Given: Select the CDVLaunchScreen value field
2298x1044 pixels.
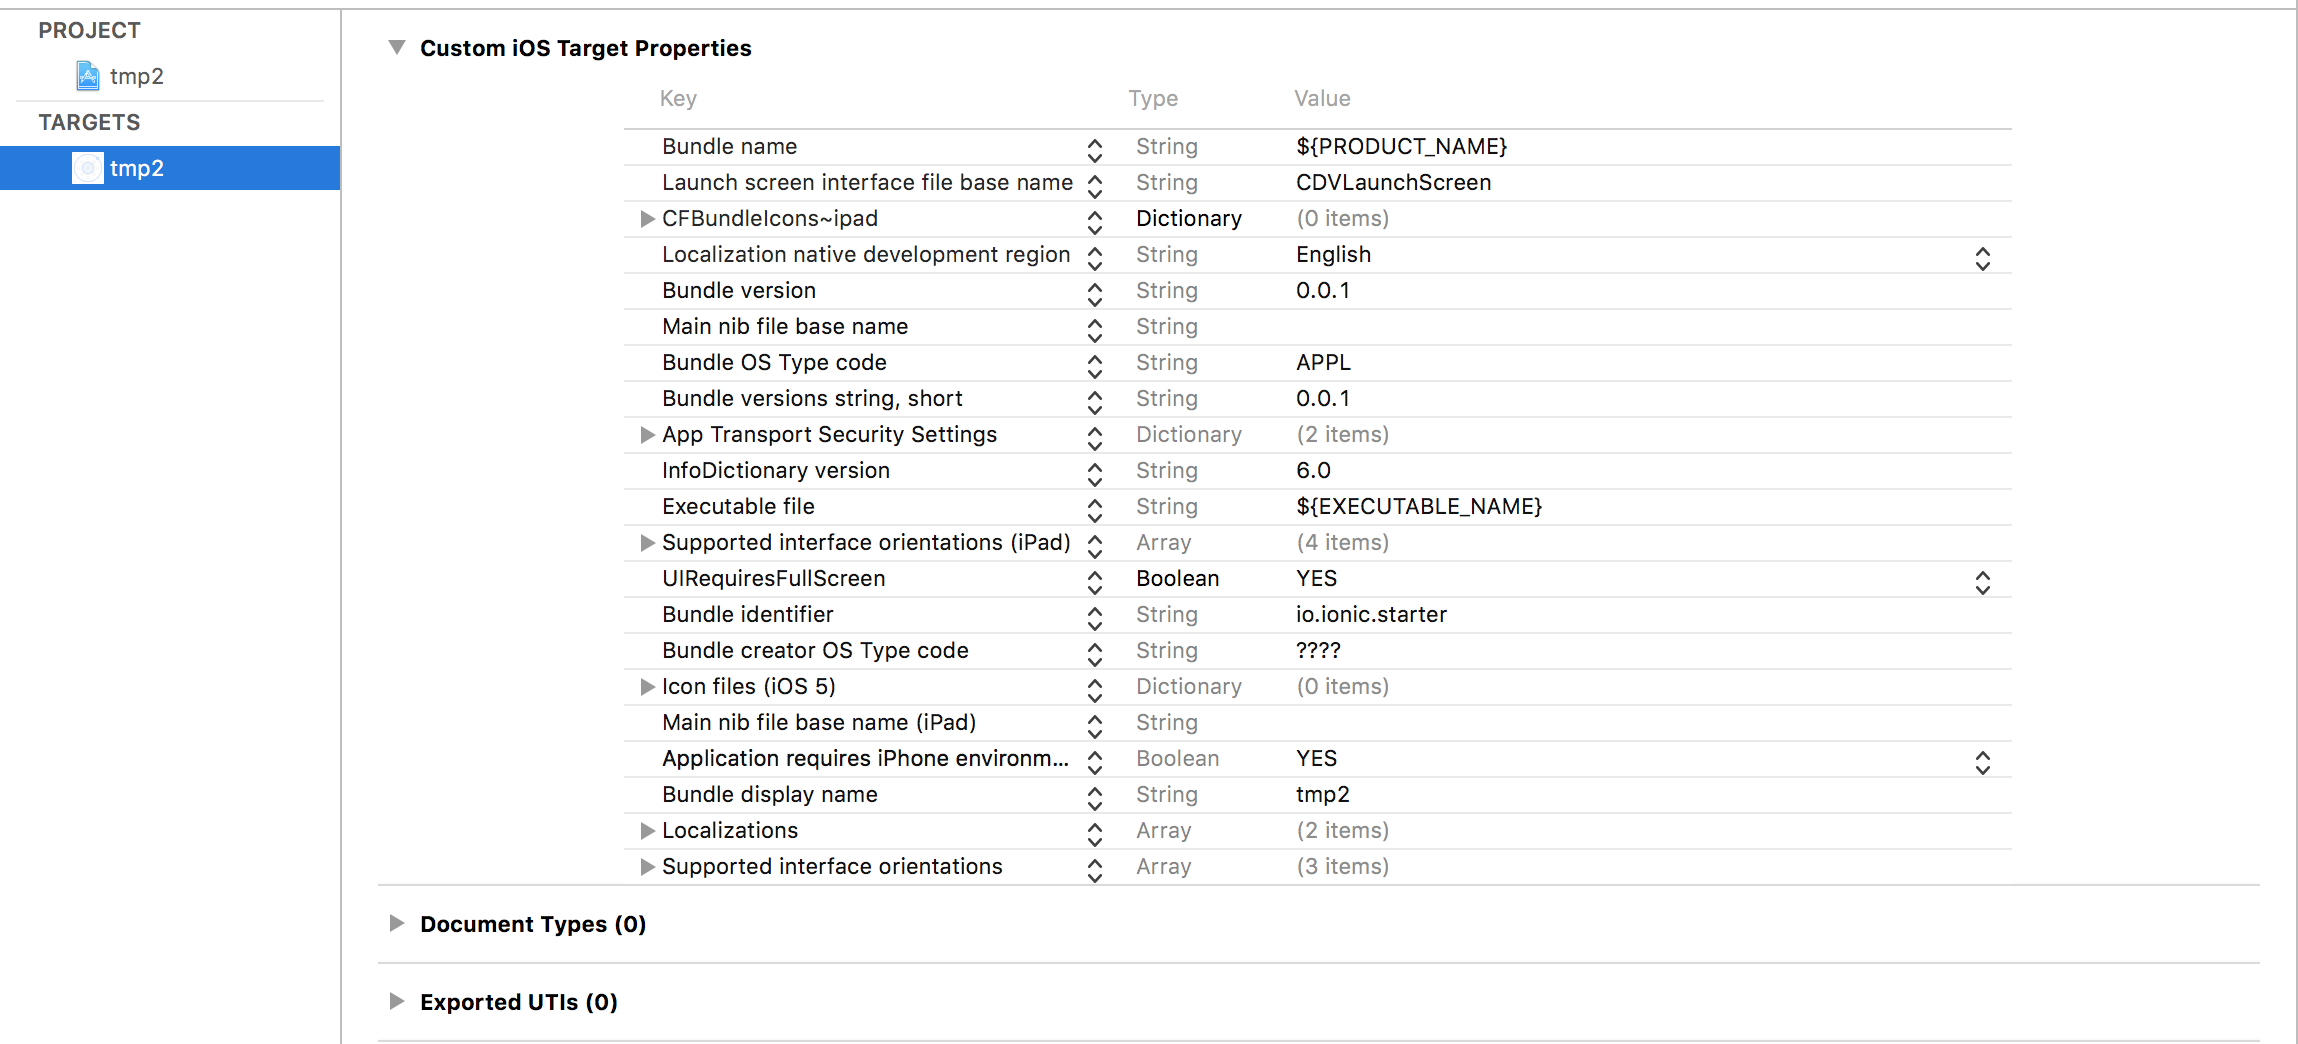Looking at the screenshot, I should click(x=1393, y=182).
